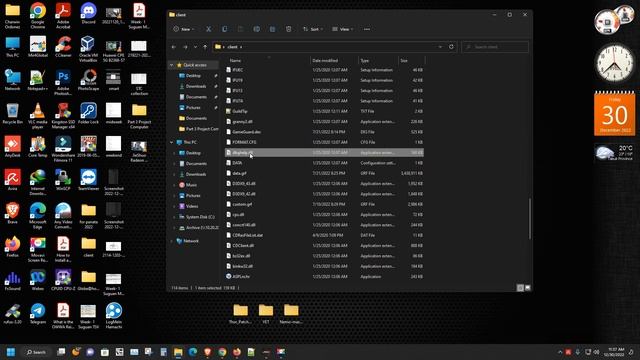The height and width of the screenshot is (360, 640).
Task: Expand the address bar history dropdown
Action: click(x=440, y=47)
